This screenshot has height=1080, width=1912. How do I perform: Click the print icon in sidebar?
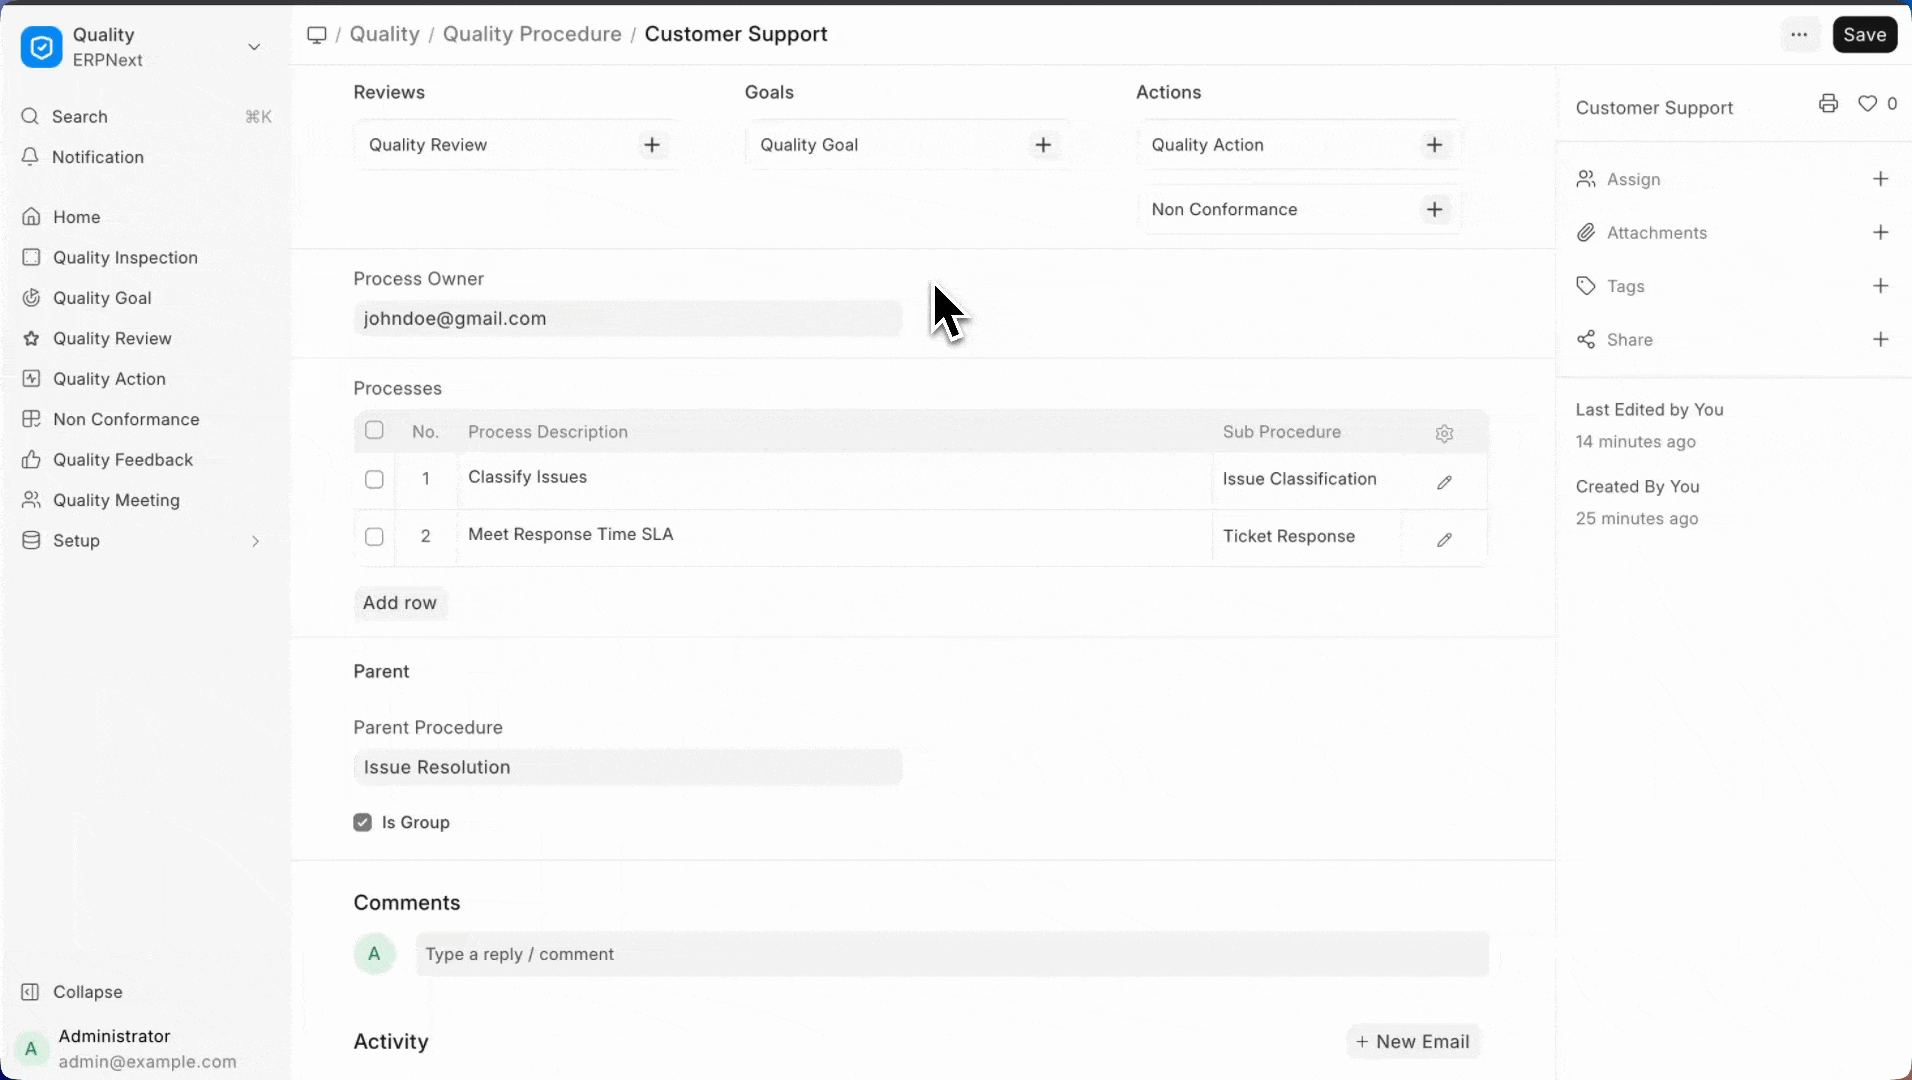(x=1828, y=104)
